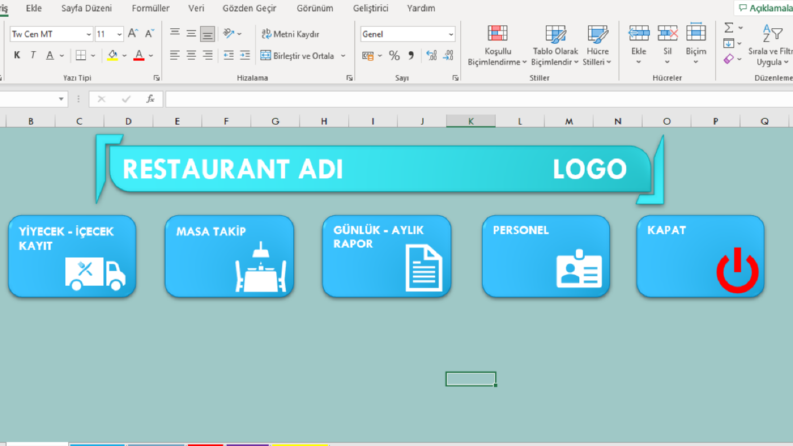Screen dimensions: 793x446
Task: Click insert function fx button
Action: [x=150, y=99]
